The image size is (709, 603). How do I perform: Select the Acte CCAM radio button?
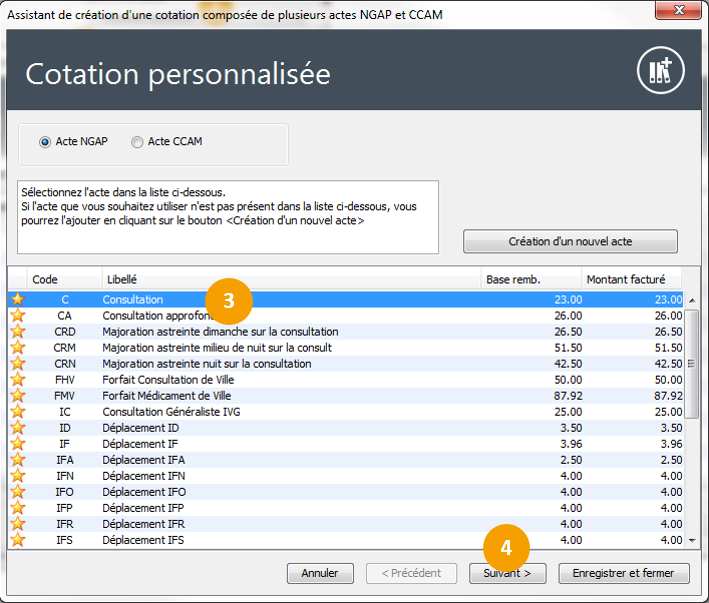tap(137, 142)
